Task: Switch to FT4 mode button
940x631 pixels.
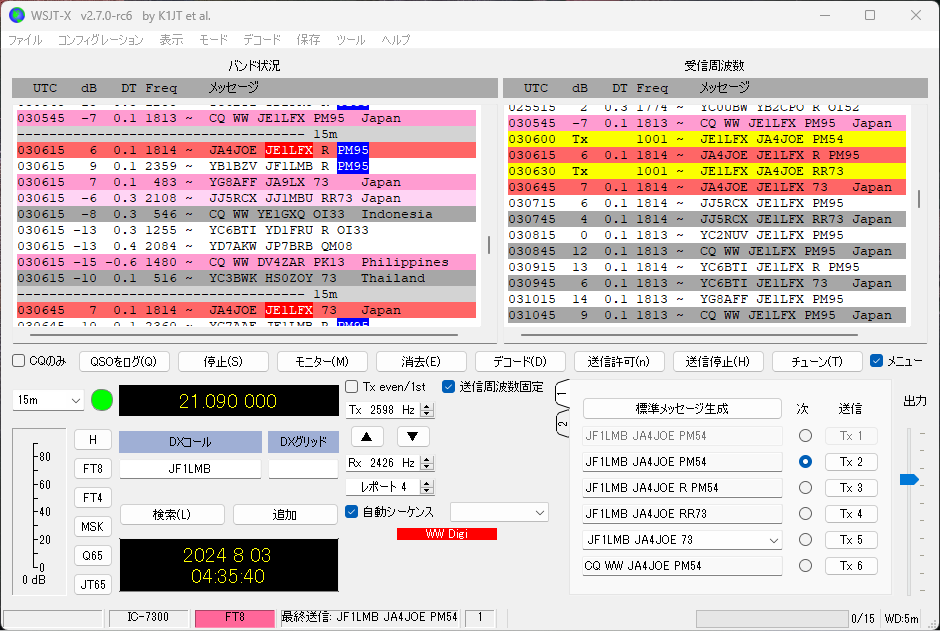Action: [x=93, y=497]
